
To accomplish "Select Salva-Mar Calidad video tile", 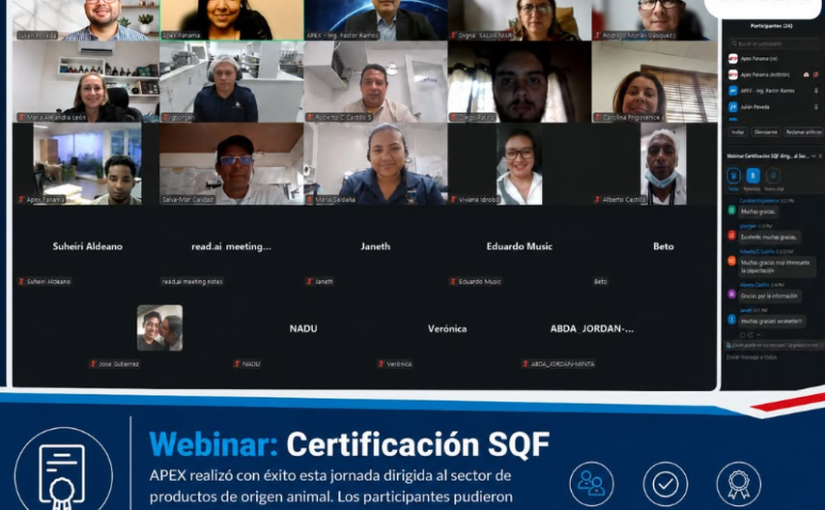I will point(232,164).
